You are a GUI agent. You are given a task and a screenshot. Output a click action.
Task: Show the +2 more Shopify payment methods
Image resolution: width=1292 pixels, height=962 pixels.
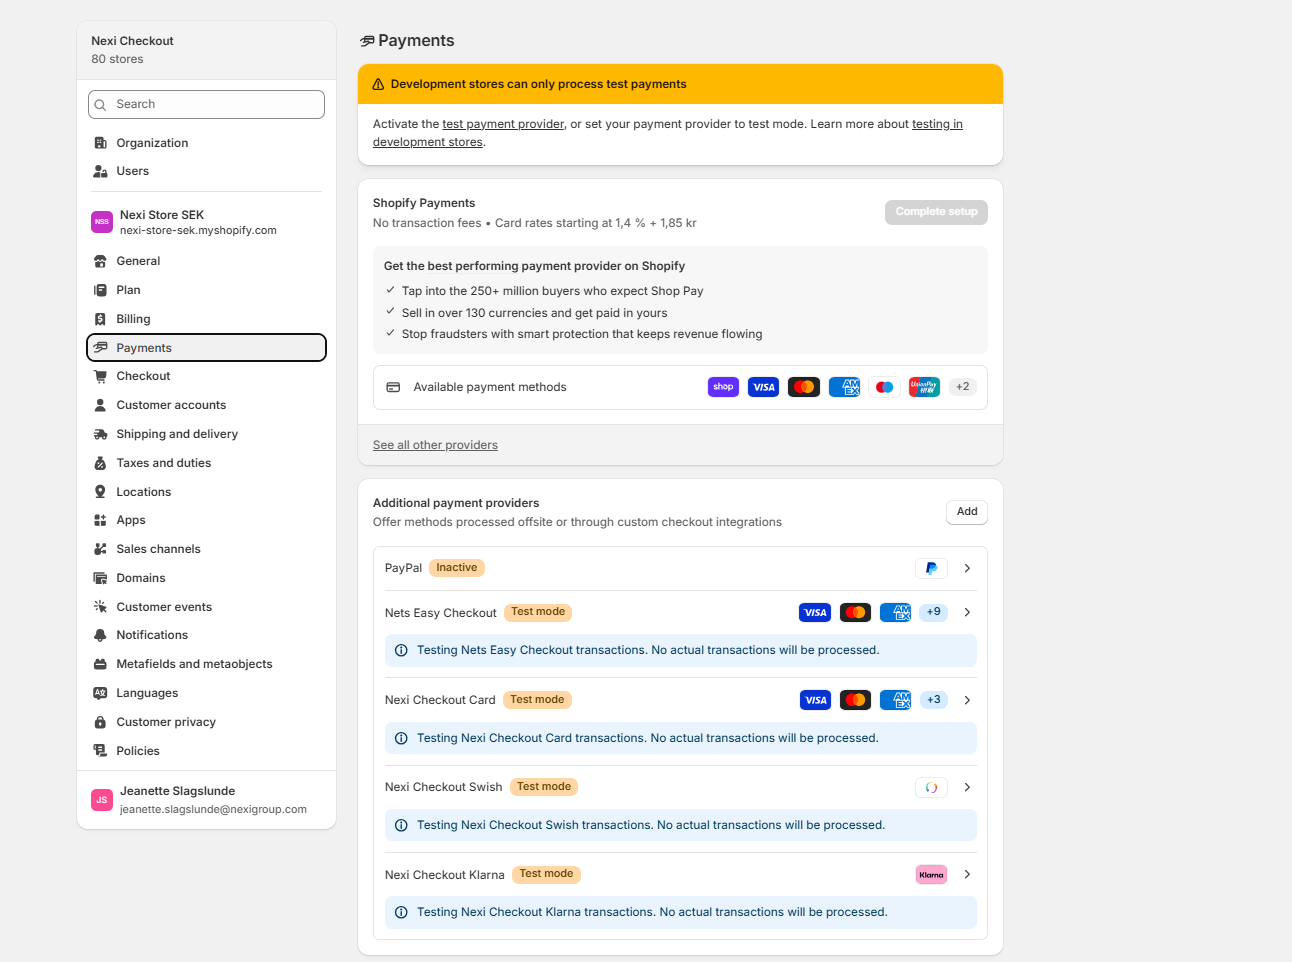pos(962,387)
